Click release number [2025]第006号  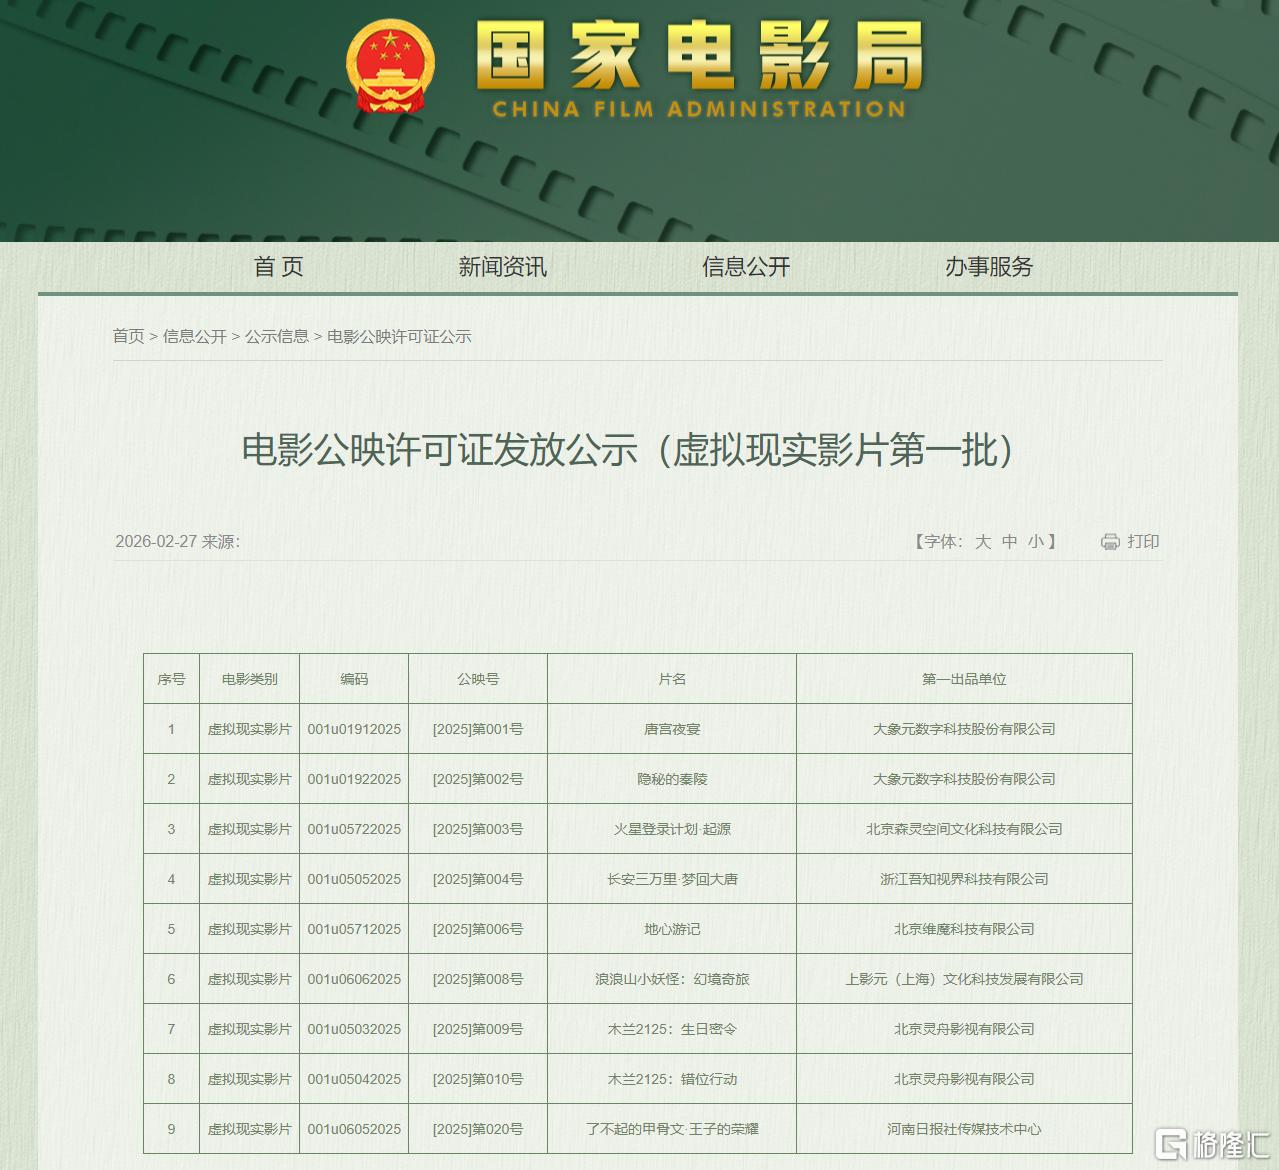click(x=478, y=929)
